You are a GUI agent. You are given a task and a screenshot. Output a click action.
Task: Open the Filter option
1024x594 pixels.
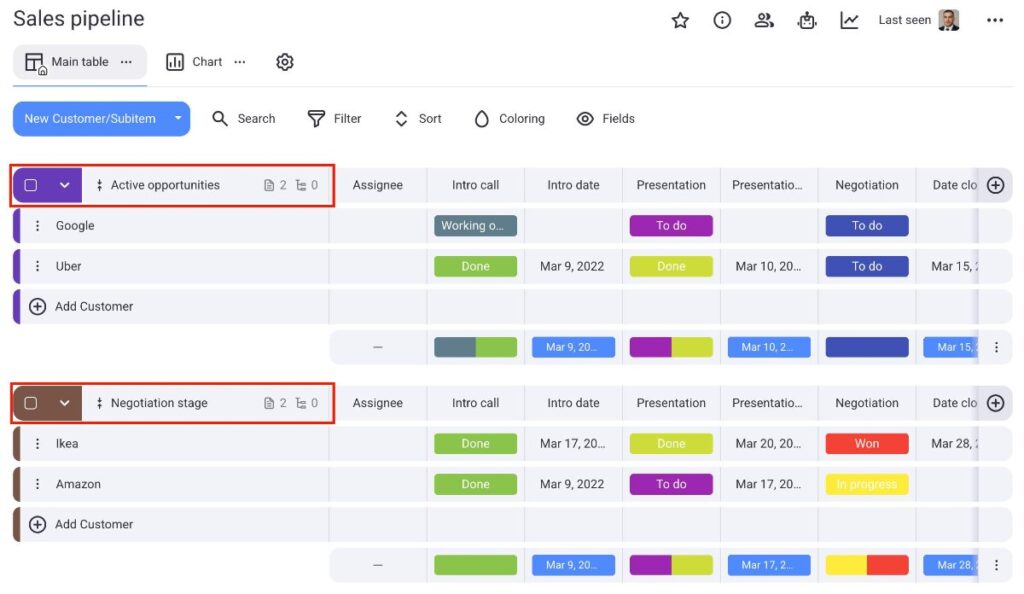click(335, 119)
